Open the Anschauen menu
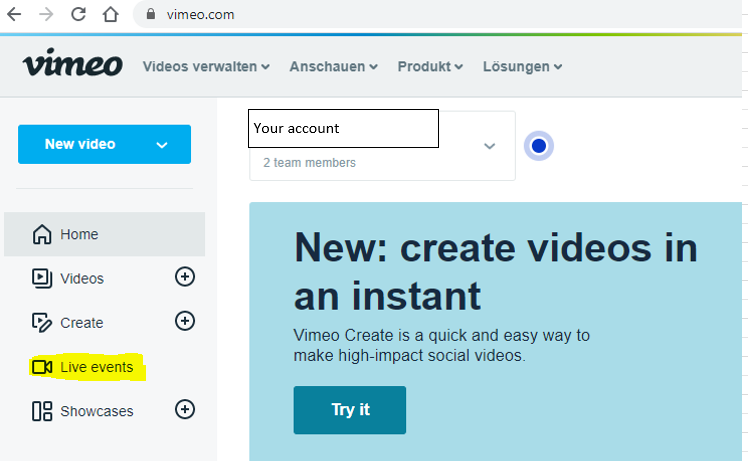 click(x=333, y=67)
